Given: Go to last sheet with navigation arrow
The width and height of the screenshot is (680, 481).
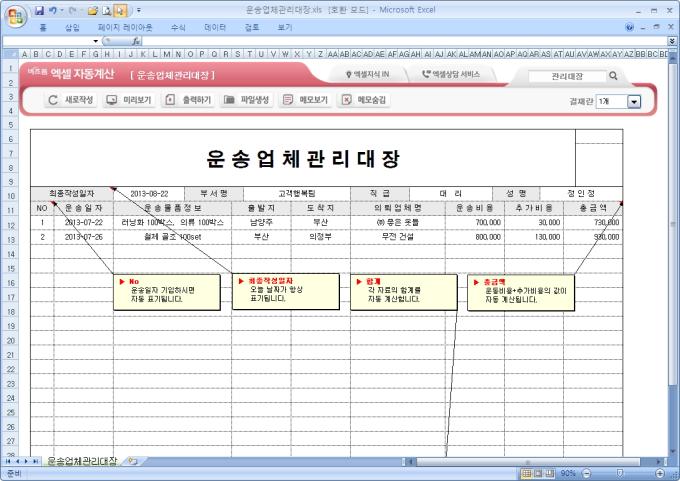Looking at the screenshot, I should tap(36, 461).
